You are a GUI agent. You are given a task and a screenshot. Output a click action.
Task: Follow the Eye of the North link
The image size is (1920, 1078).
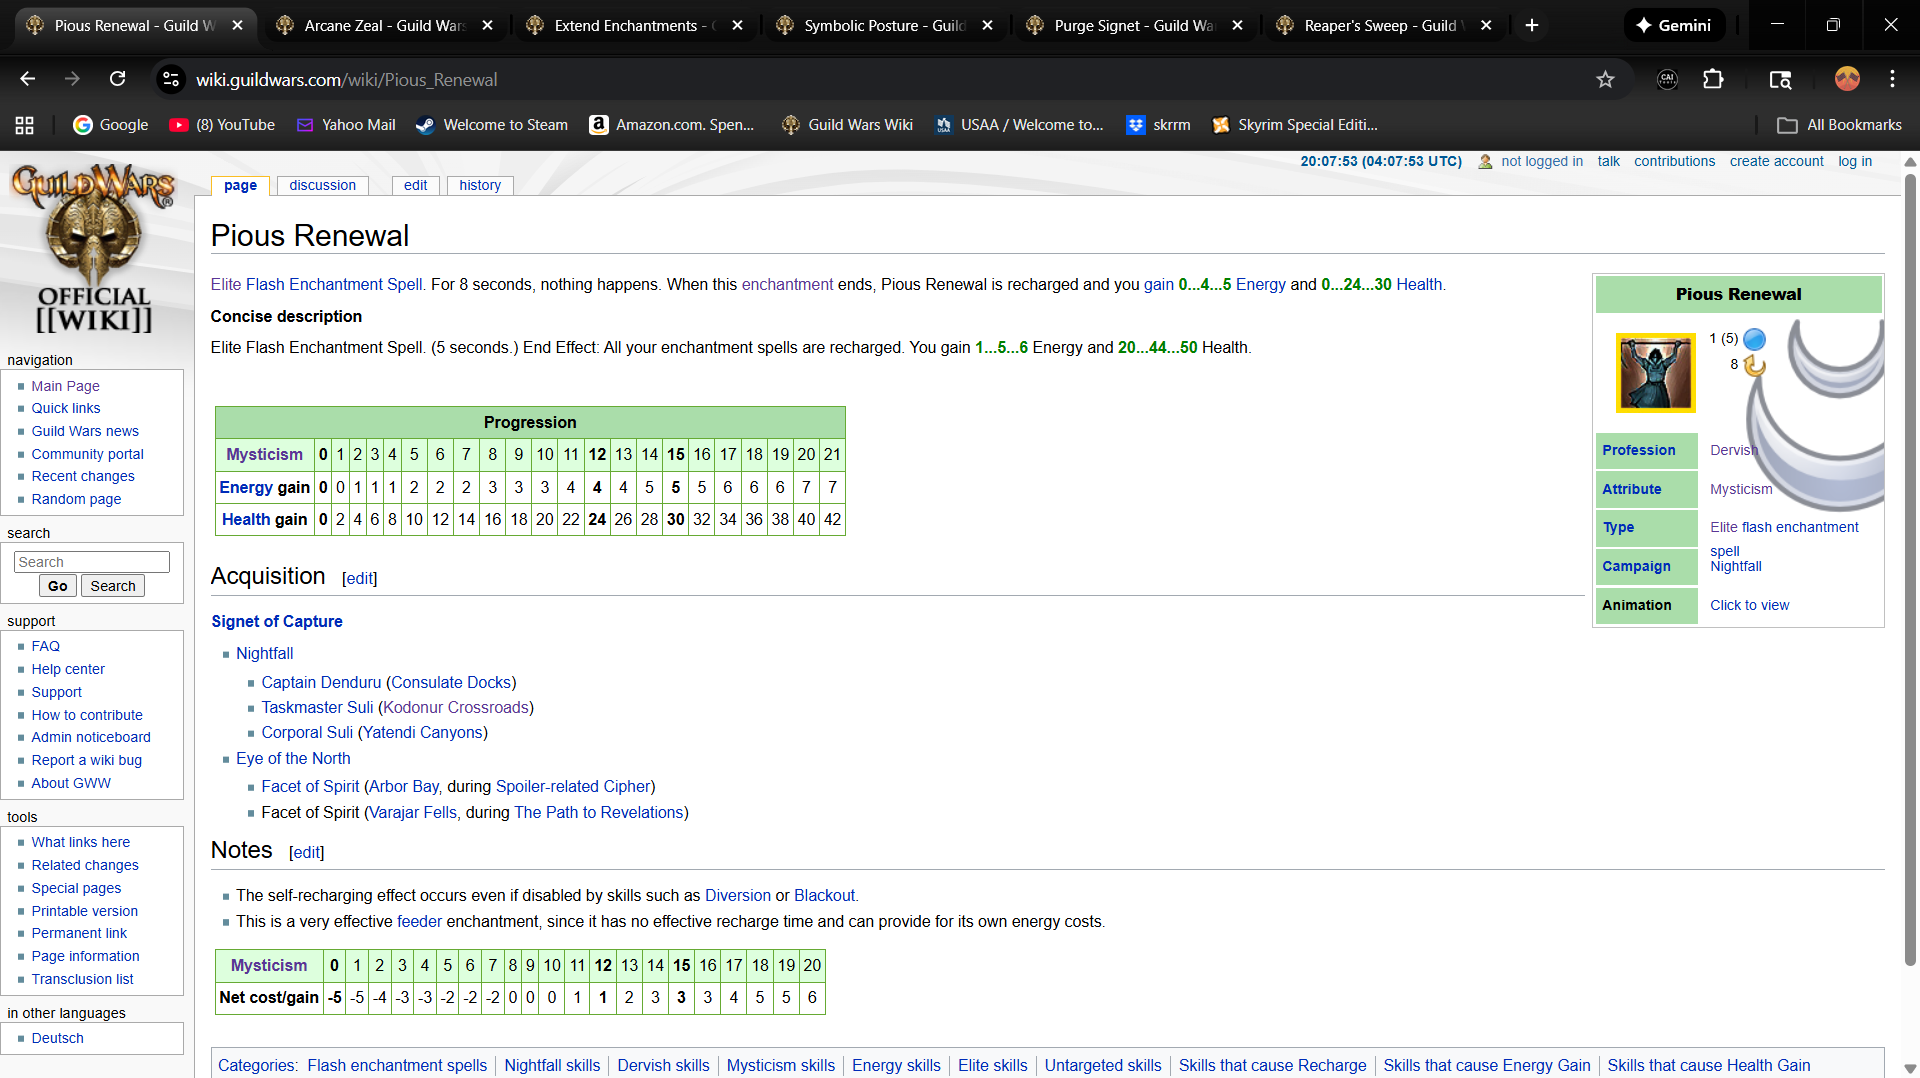[293, 758]
